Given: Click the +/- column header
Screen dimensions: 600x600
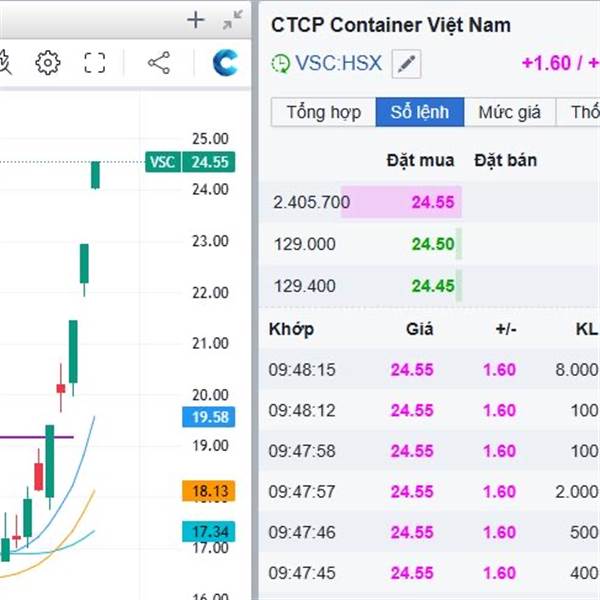Looking at the screenshot, I should (x=506, y=329).
